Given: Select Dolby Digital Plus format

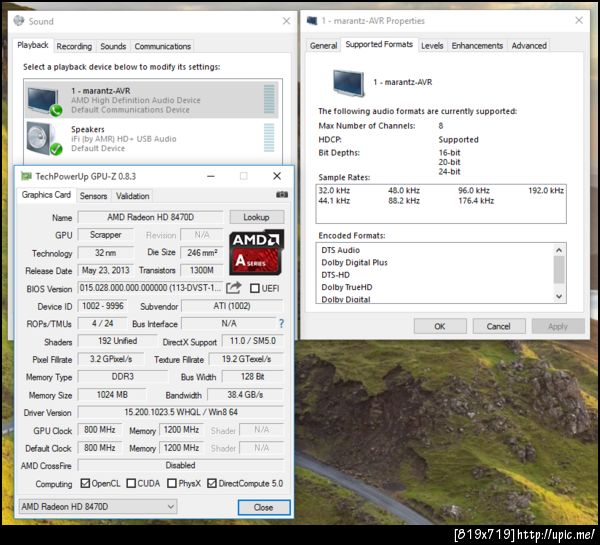Looking at the screenshot, I should point(354,263).
